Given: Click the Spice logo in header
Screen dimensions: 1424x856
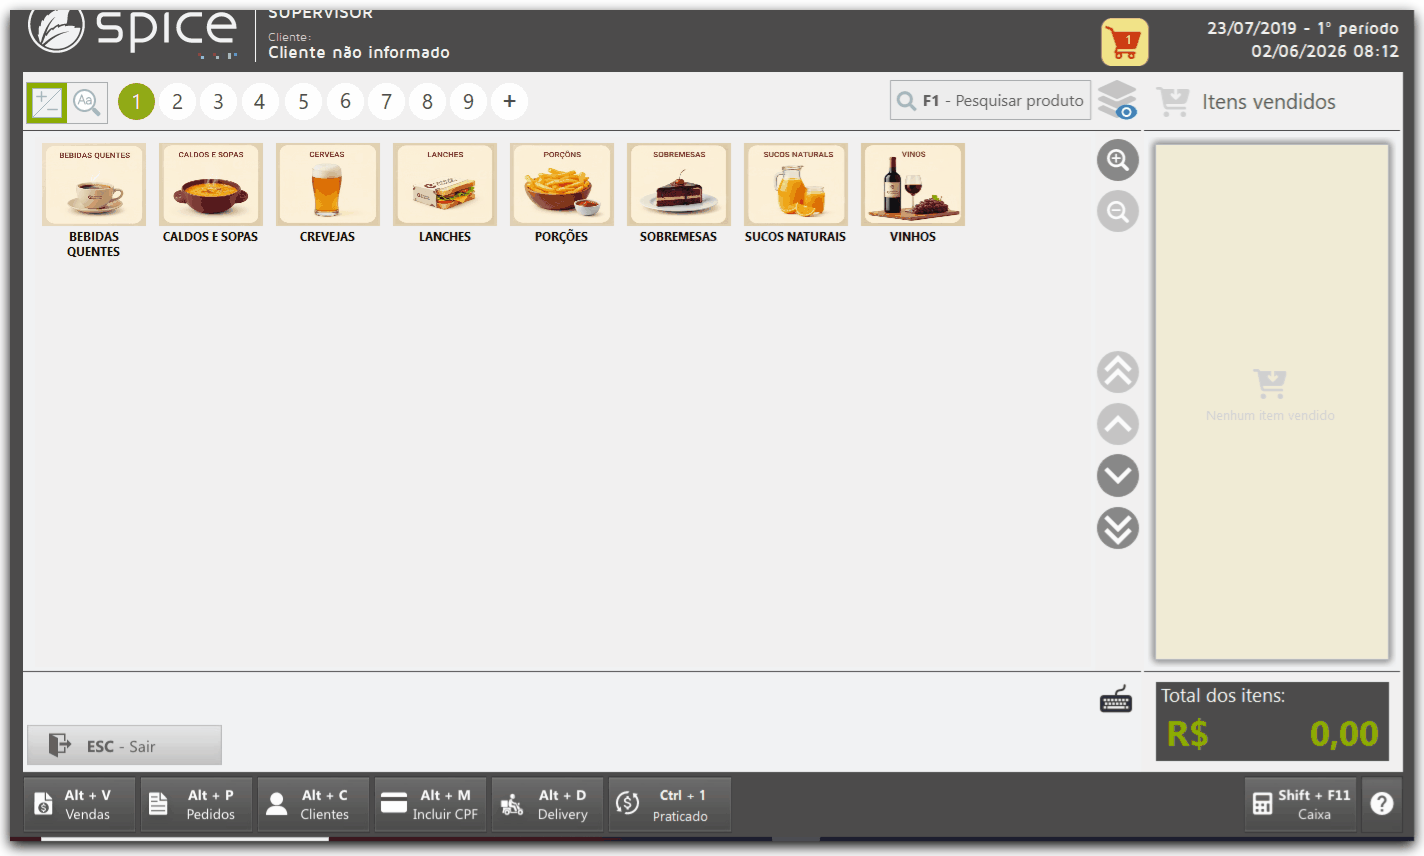Looking at the screenshot, I should [x=133, y=30].
